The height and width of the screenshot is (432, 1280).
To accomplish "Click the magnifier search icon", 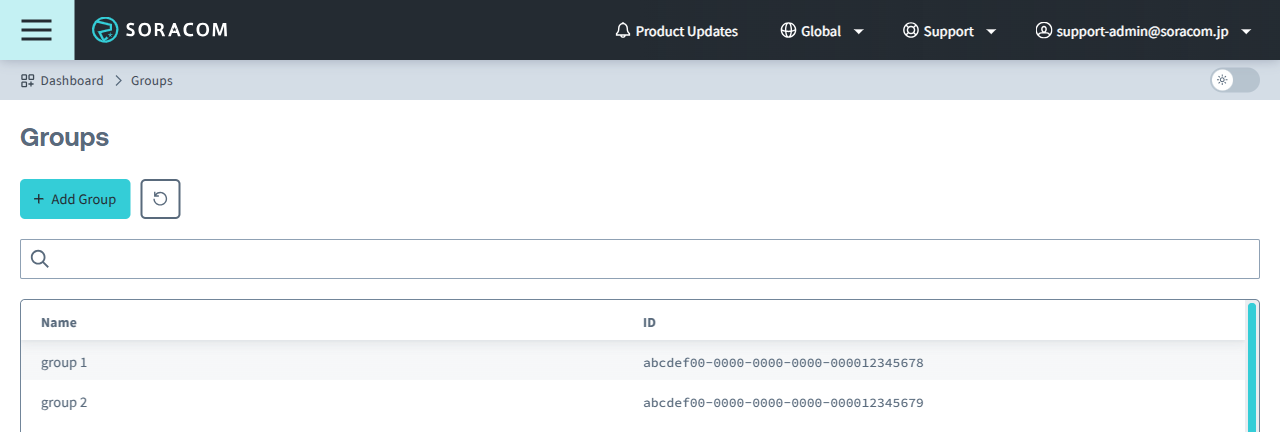I will pyautogui.click(x=40, y=259).
